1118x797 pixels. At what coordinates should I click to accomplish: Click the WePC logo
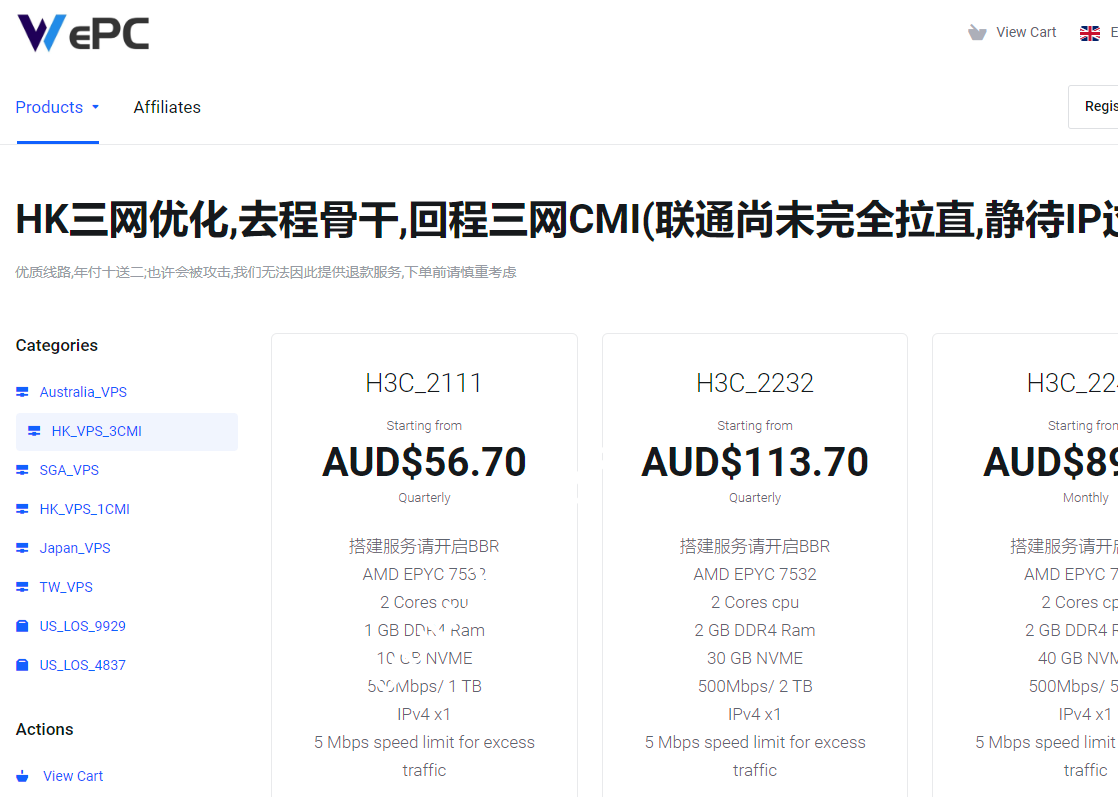(x=84, y=32)
